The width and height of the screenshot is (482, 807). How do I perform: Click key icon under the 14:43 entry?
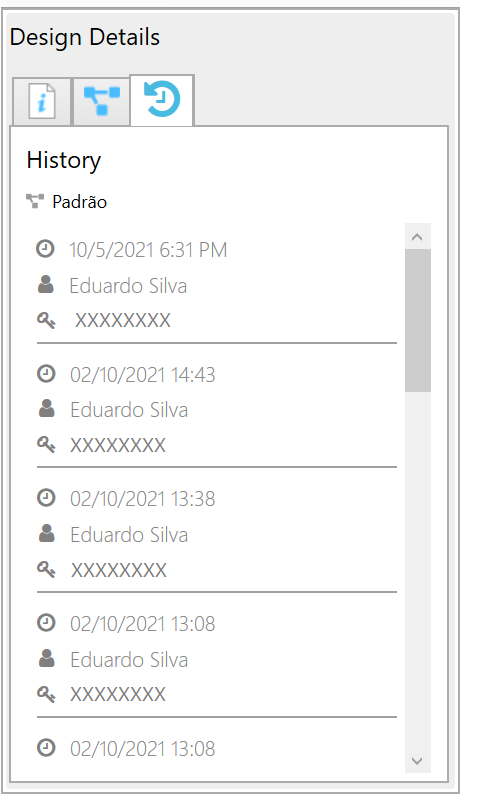pyautogui.click(x=46, y=444)
